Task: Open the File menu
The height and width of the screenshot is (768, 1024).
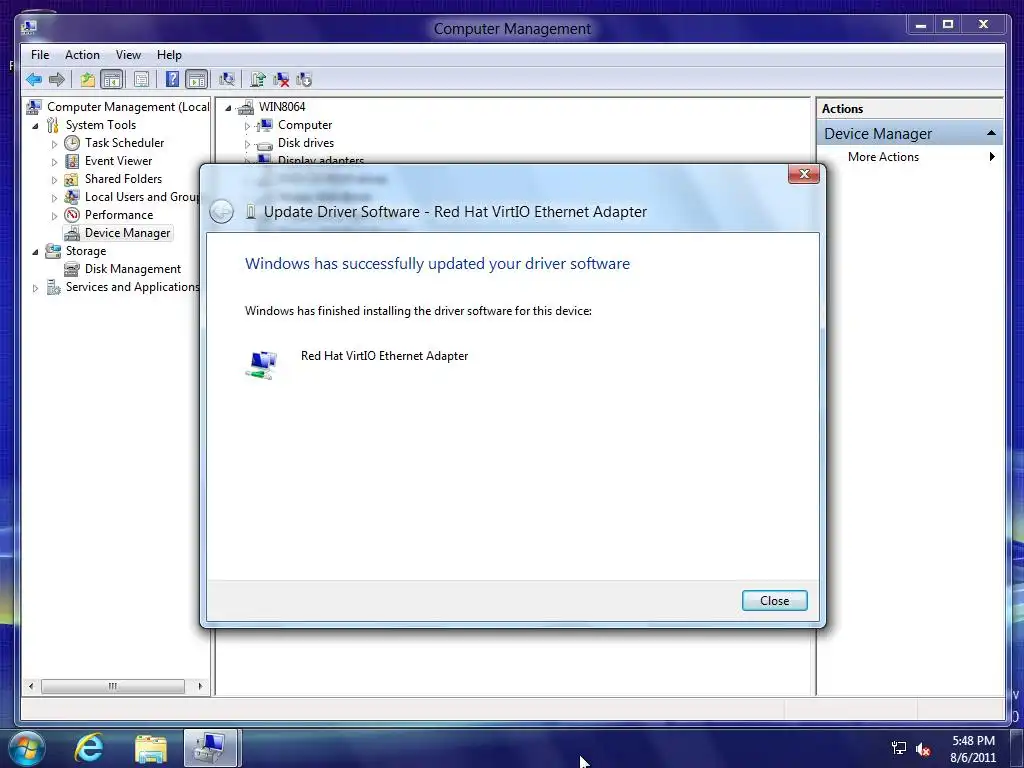Action: 40,55
